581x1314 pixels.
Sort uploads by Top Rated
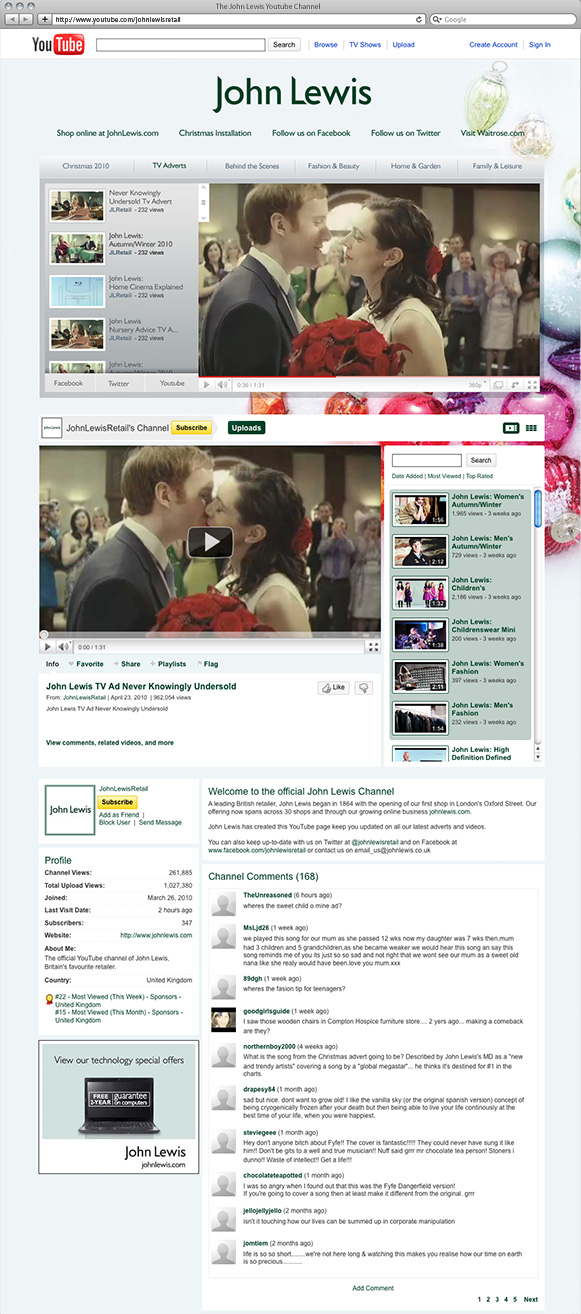tap(479, 476)
